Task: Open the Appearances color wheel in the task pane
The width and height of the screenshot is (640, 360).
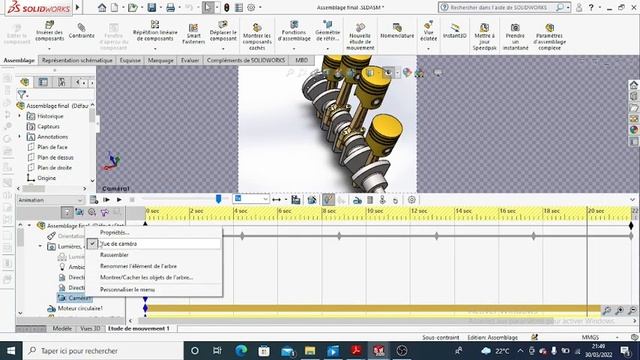Action: (633, 130)
